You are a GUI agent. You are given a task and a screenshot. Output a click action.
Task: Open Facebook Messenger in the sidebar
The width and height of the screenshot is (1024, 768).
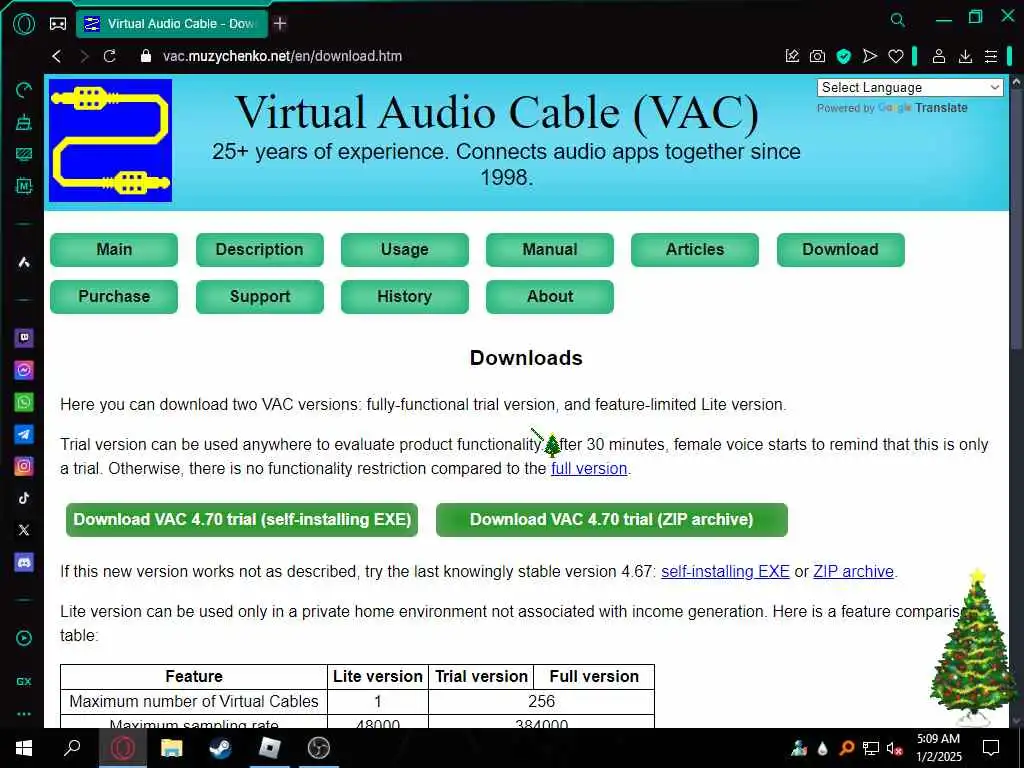pos(24,370)
